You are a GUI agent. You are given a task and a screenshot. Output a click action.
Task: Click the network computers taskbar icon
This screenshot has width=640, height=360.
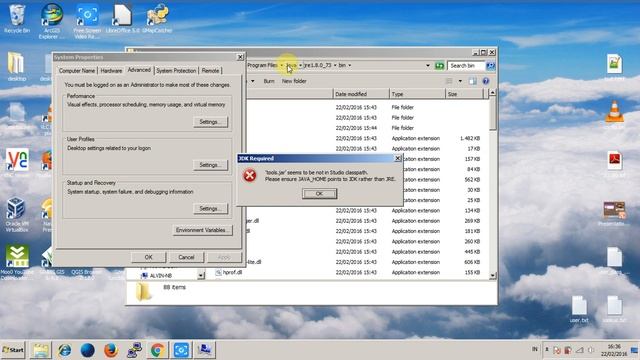(134, 350)
